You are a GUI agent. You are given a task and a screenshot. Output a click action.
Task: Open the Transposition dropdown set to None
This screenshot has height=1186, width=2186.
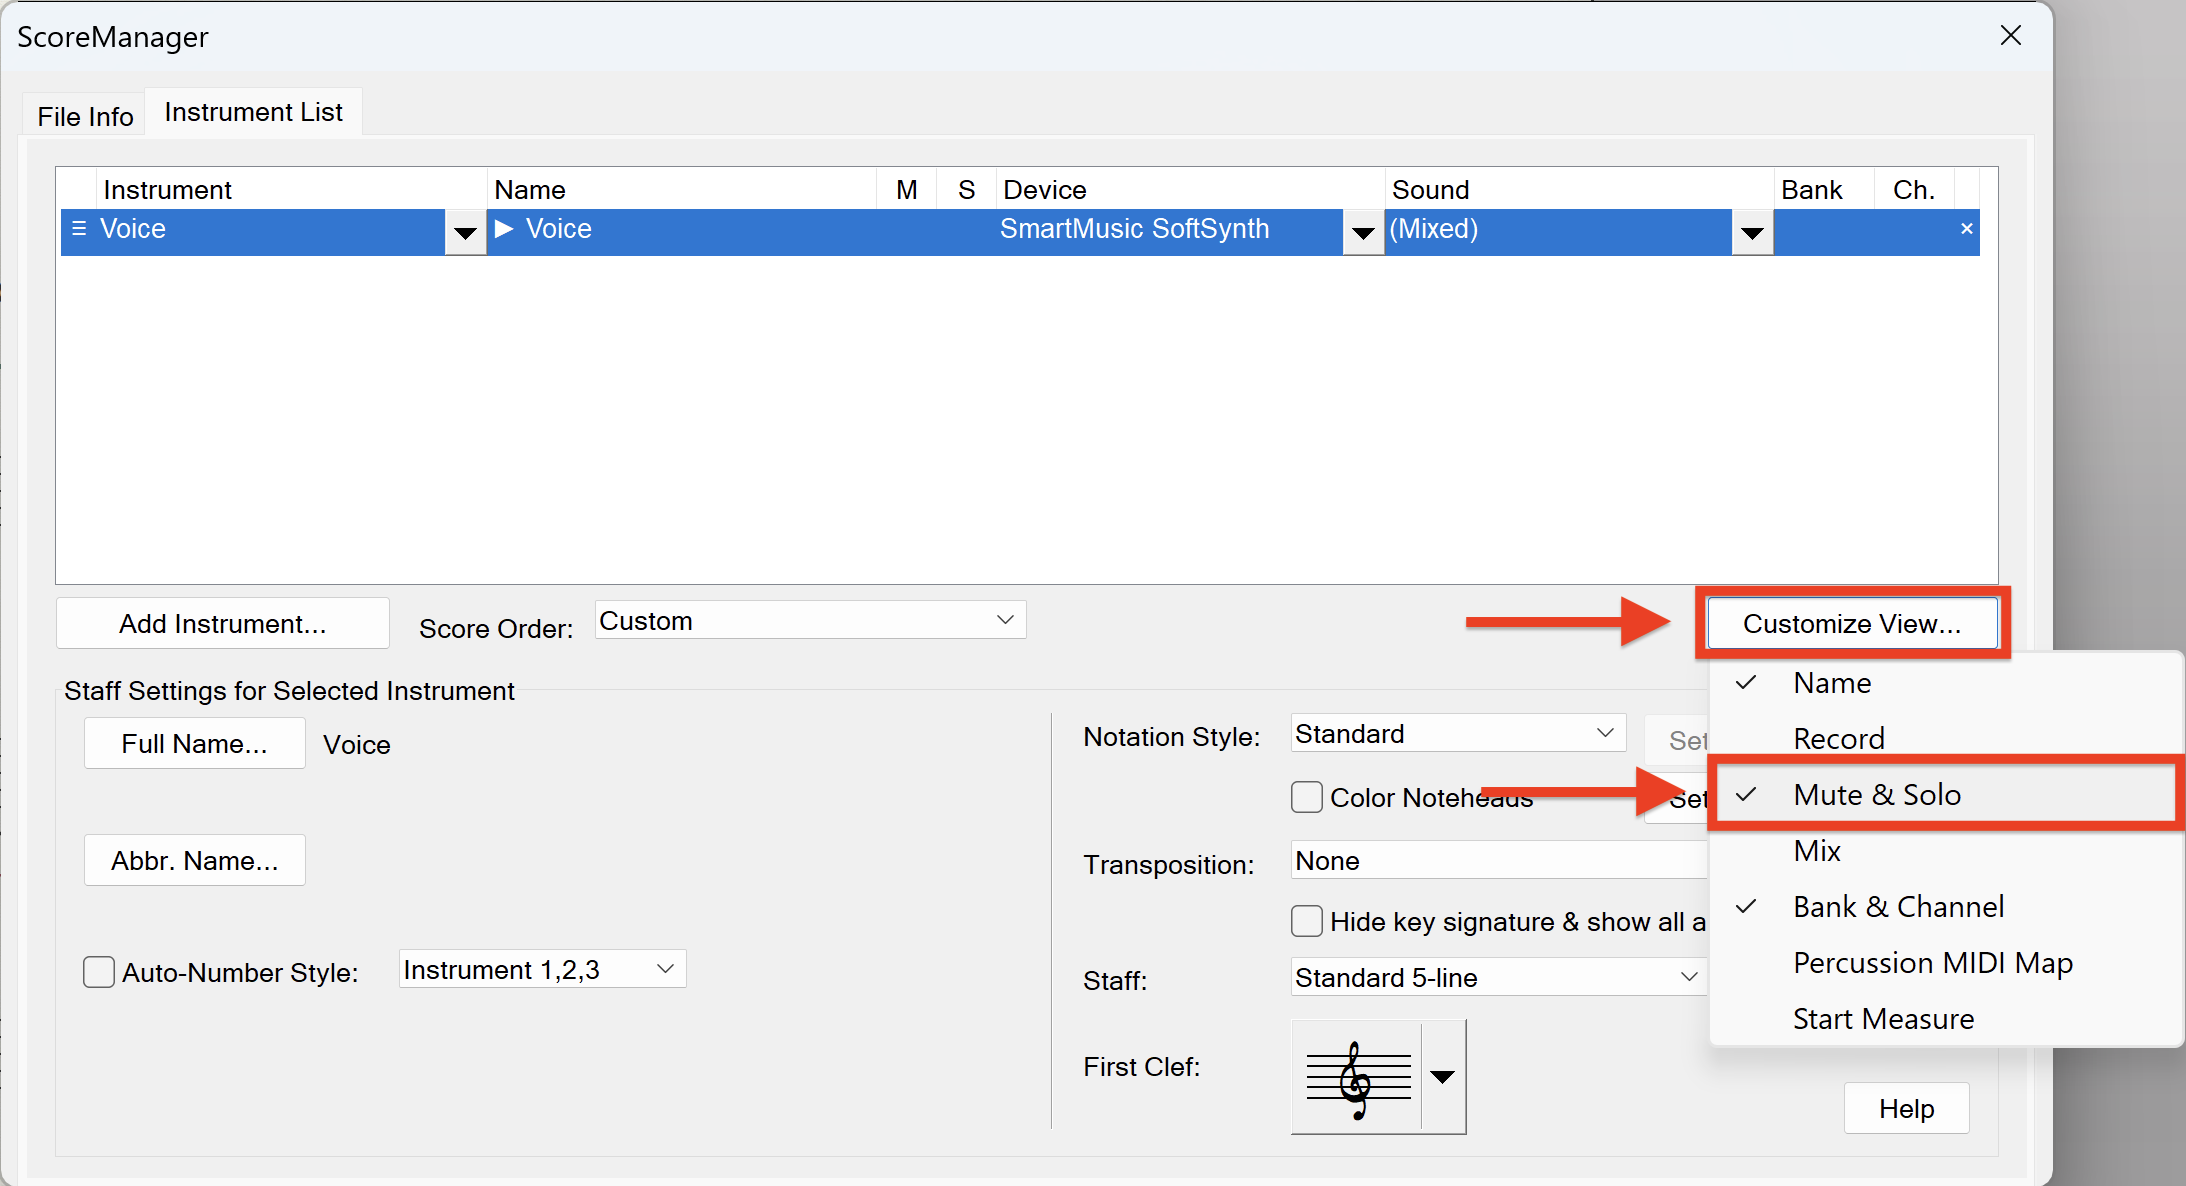click(x=1499, y=860)
